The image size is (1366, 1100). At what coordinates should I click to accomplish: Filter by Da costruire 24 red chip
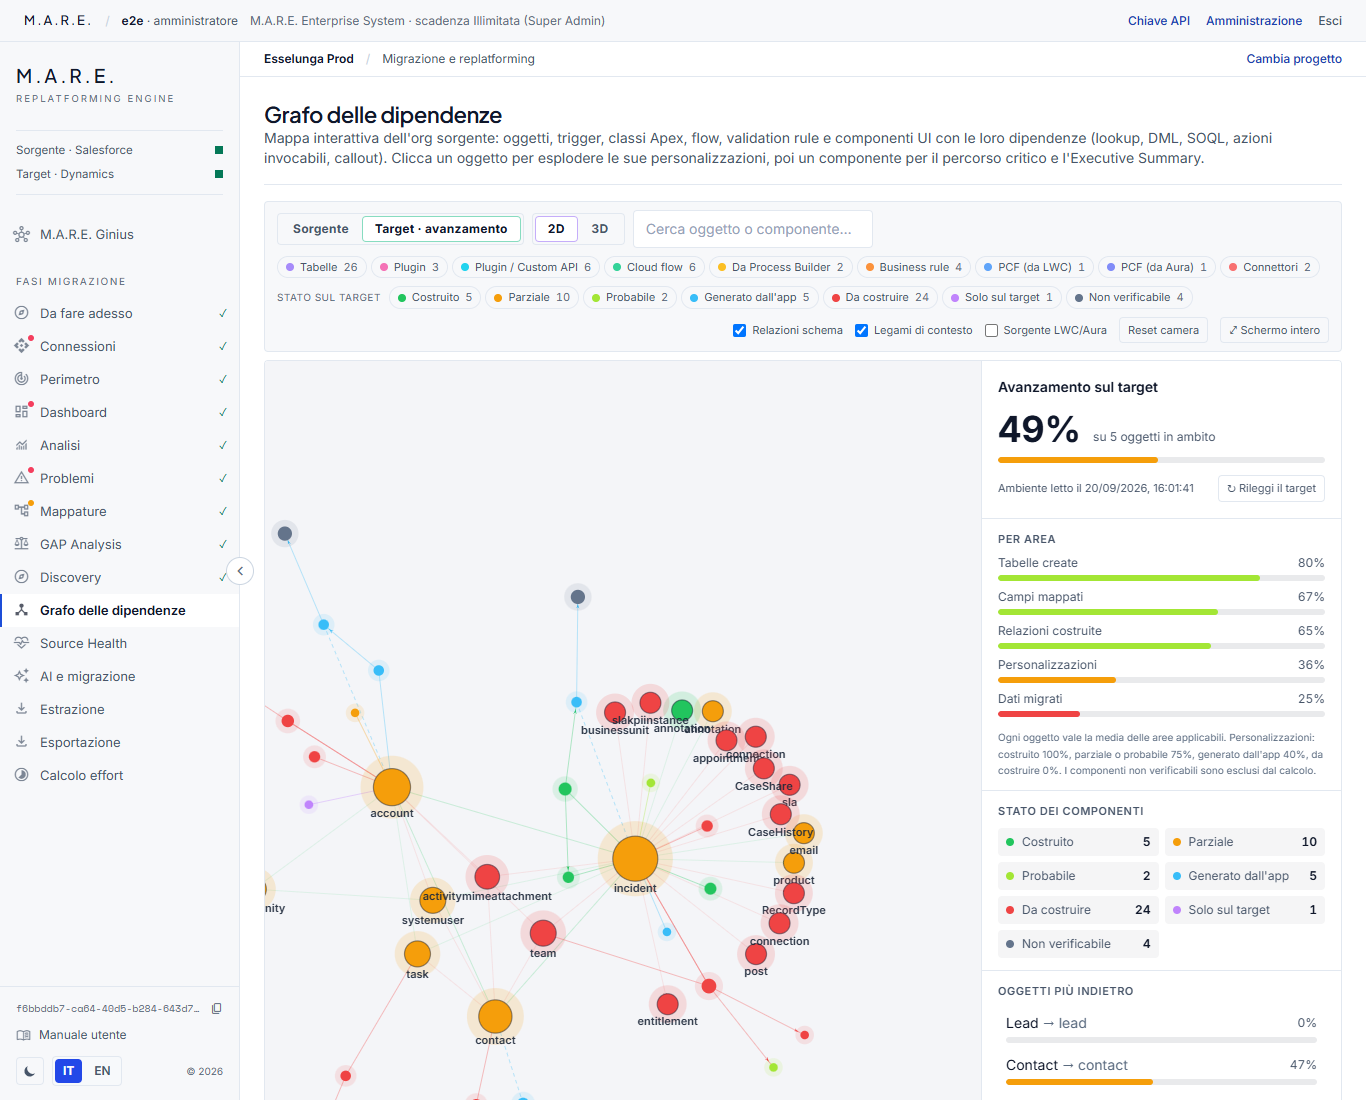click(880, 297)
